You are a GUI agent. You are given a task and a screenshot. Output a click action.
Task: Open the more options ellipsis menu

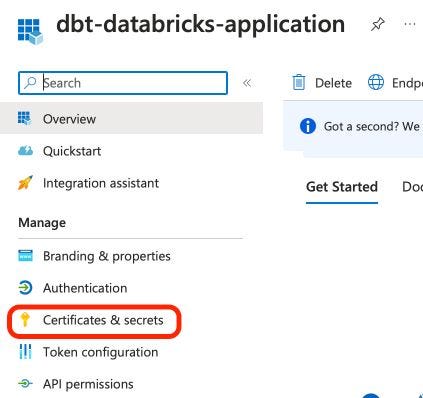(x=410, y=24)
